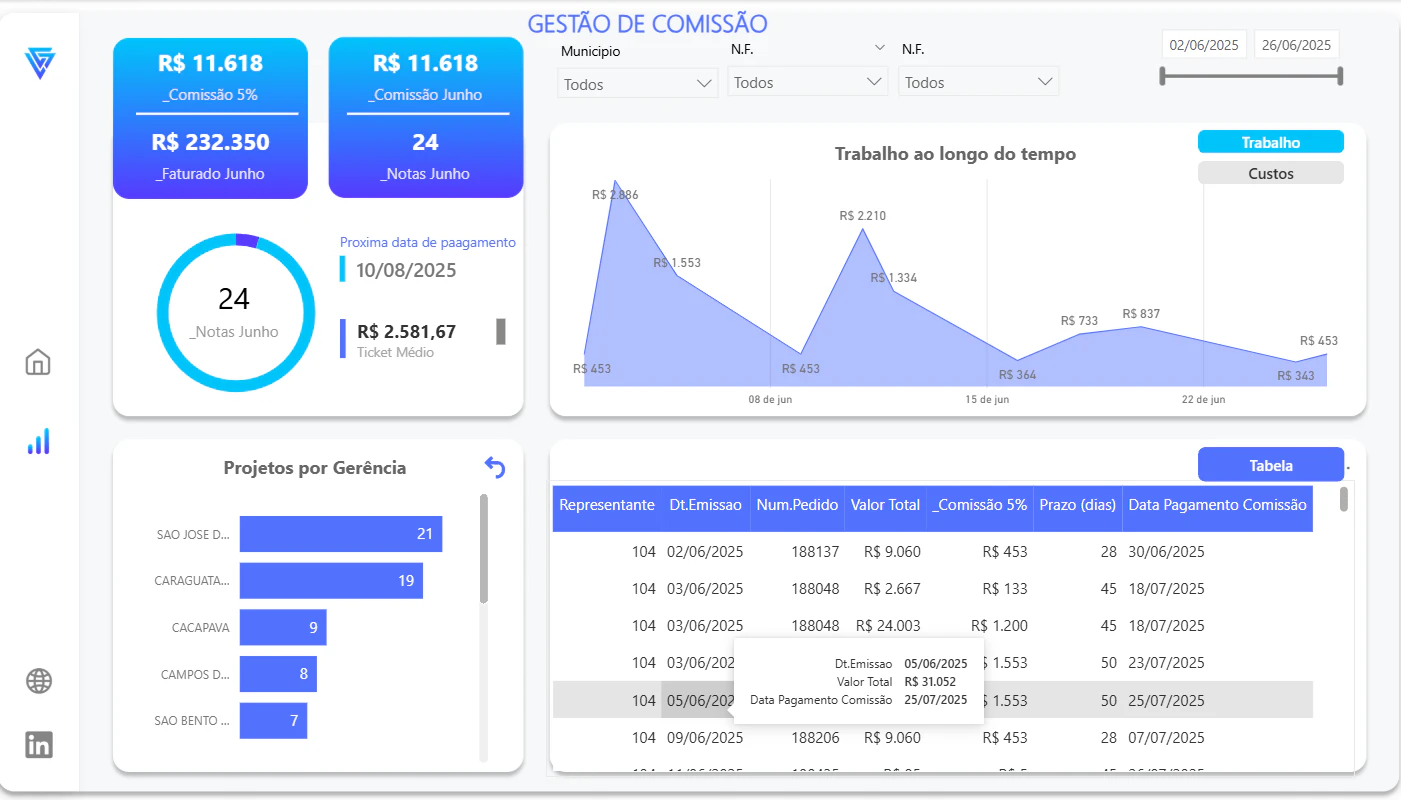Viewport: 1401px width, 800px height.
Task: Click the payment date 30/06/2025 cell
Action: click(x=1167, y=552)
